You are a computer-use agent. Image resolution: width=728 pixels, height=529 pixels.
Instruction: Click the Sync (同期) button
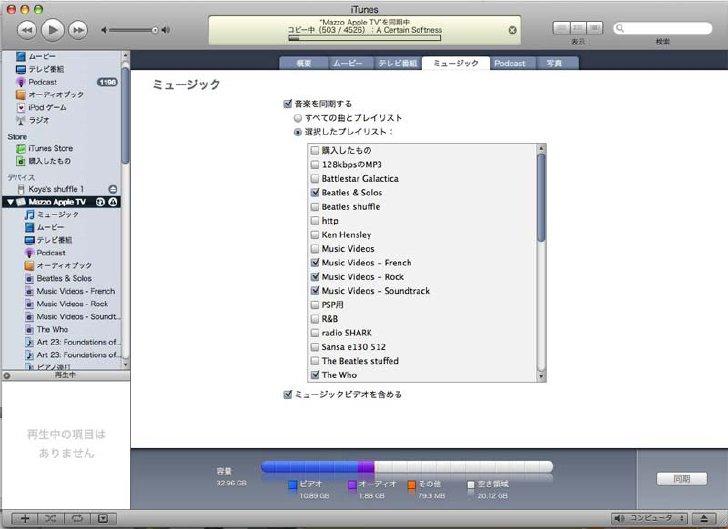(x=682, y=479)
